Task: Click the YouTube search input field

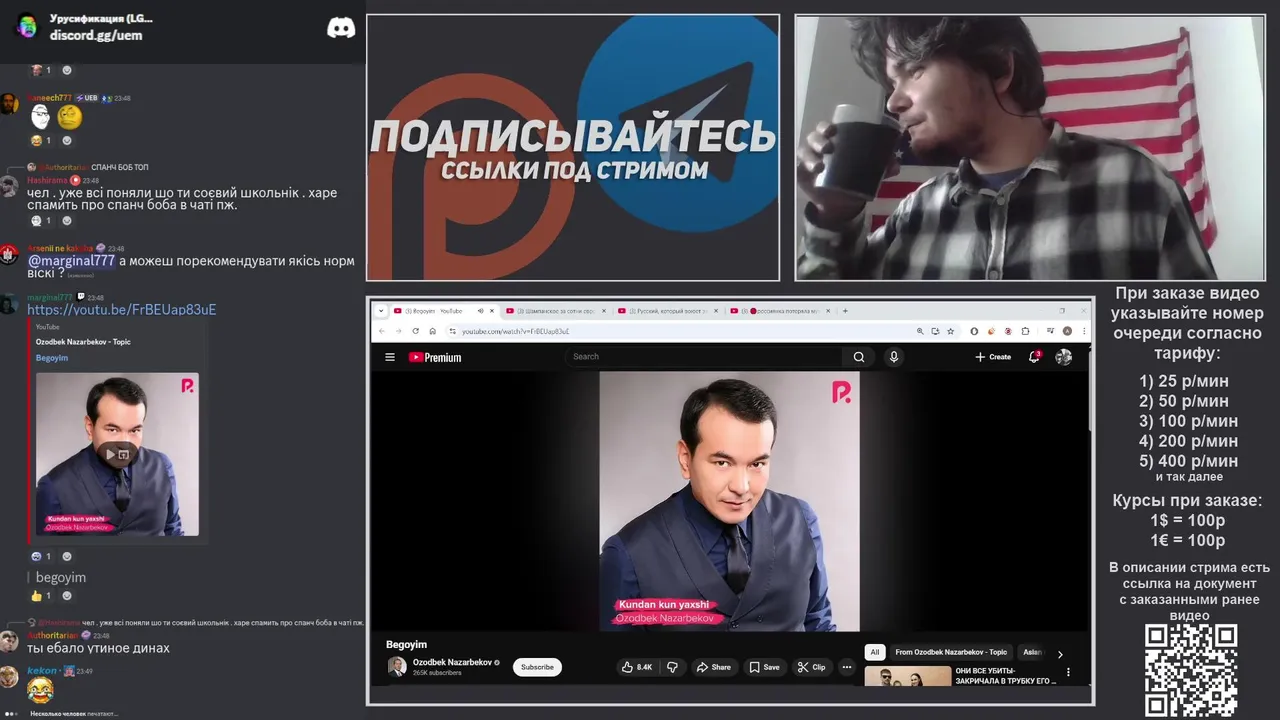Action: (x=705, y=357)
